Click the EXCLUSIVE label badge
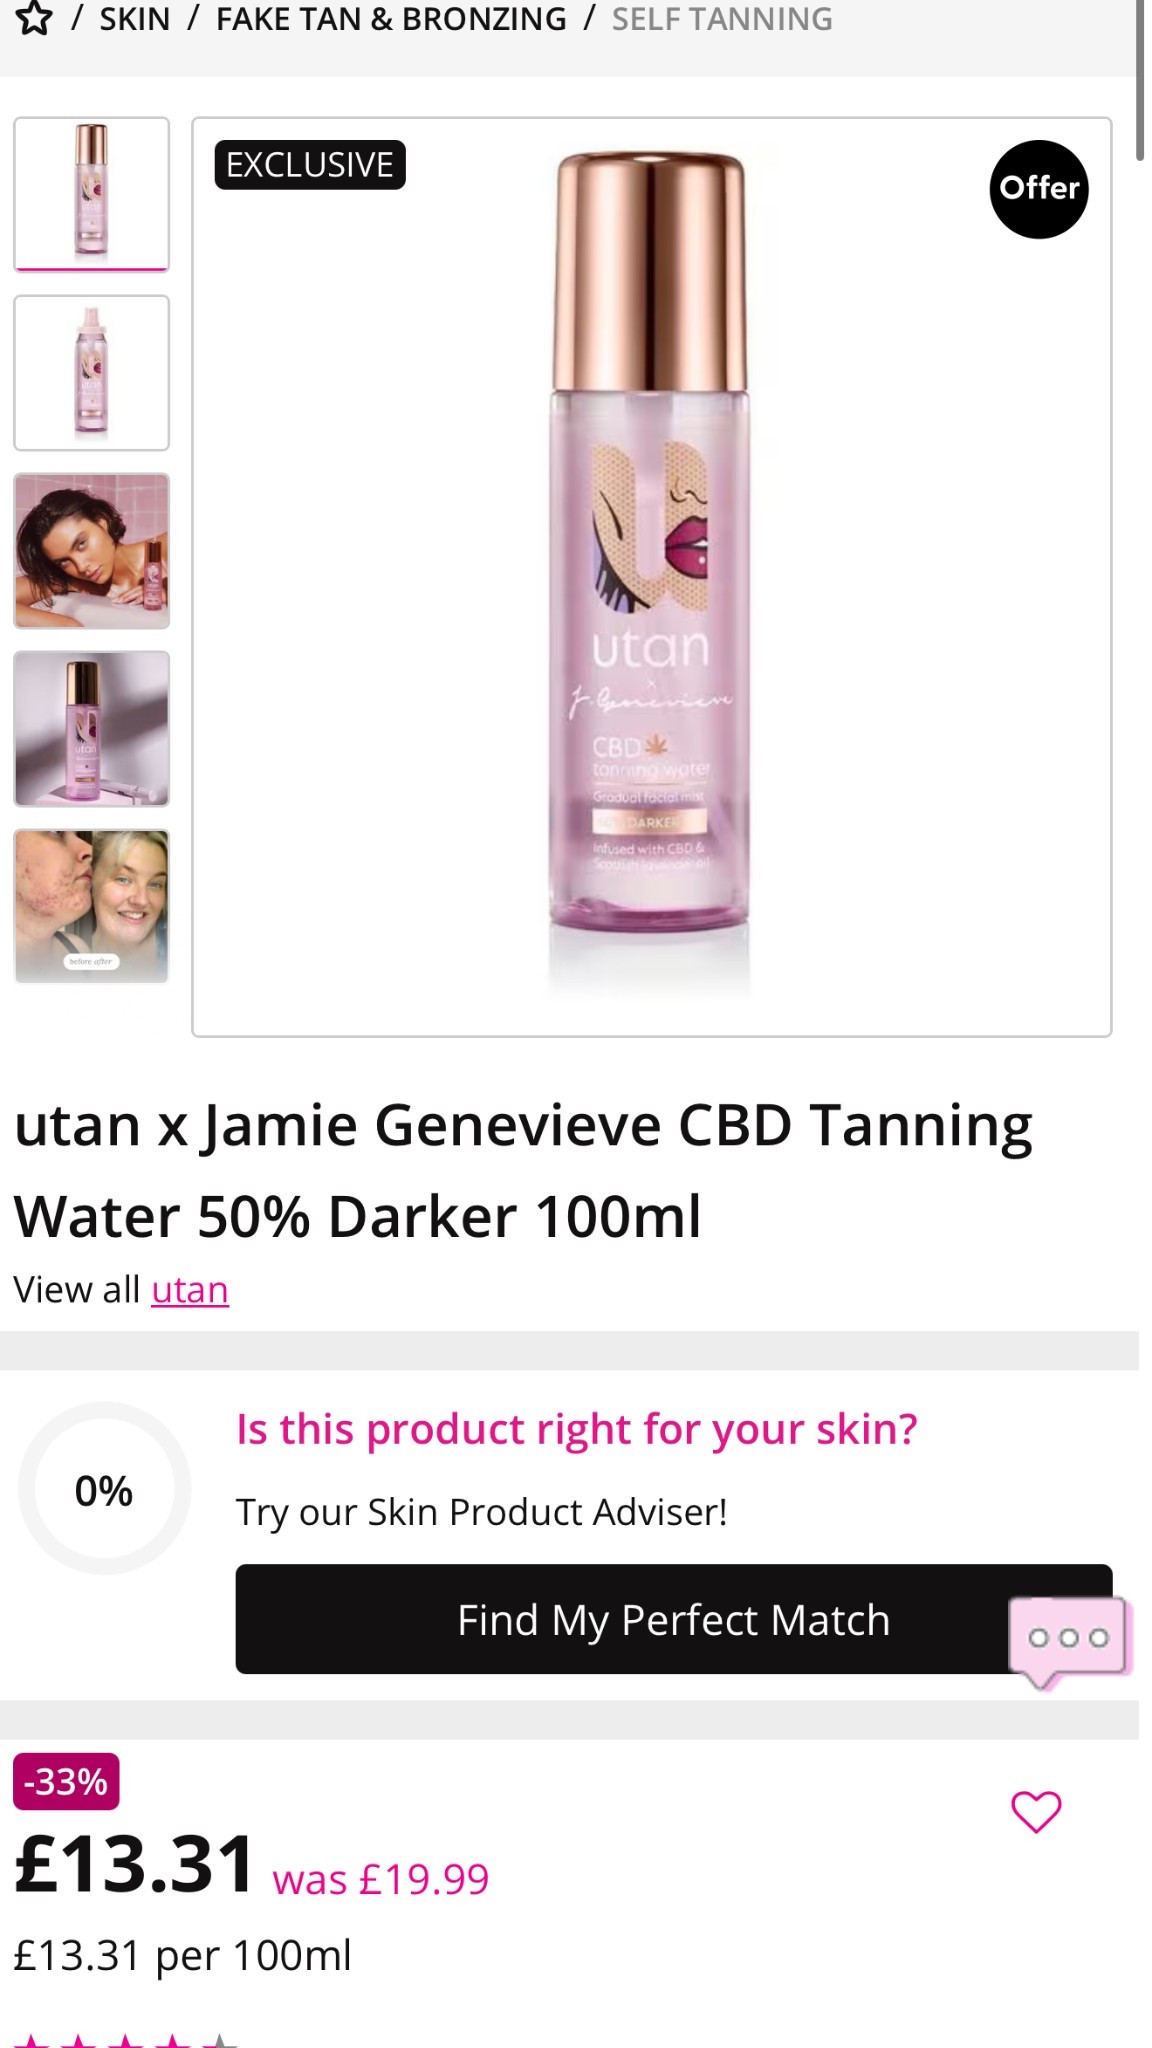Screen dimensions: 1152x2048 click(310, 165)
